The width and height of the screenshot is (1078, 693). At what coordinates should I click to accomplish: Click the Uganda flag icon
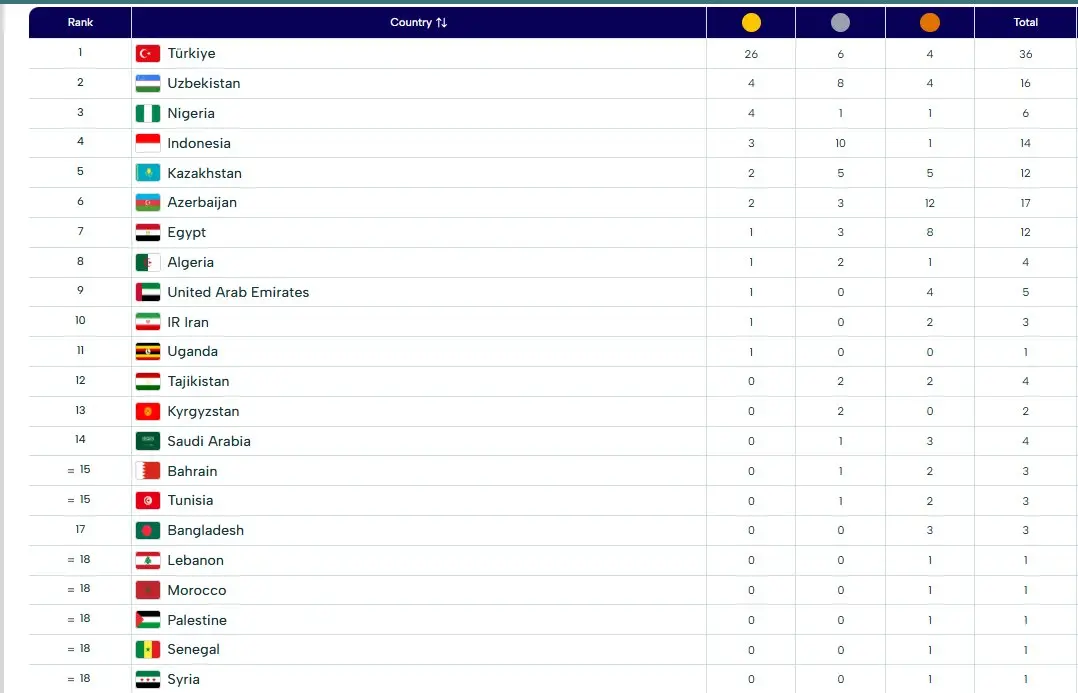[148, 351]
